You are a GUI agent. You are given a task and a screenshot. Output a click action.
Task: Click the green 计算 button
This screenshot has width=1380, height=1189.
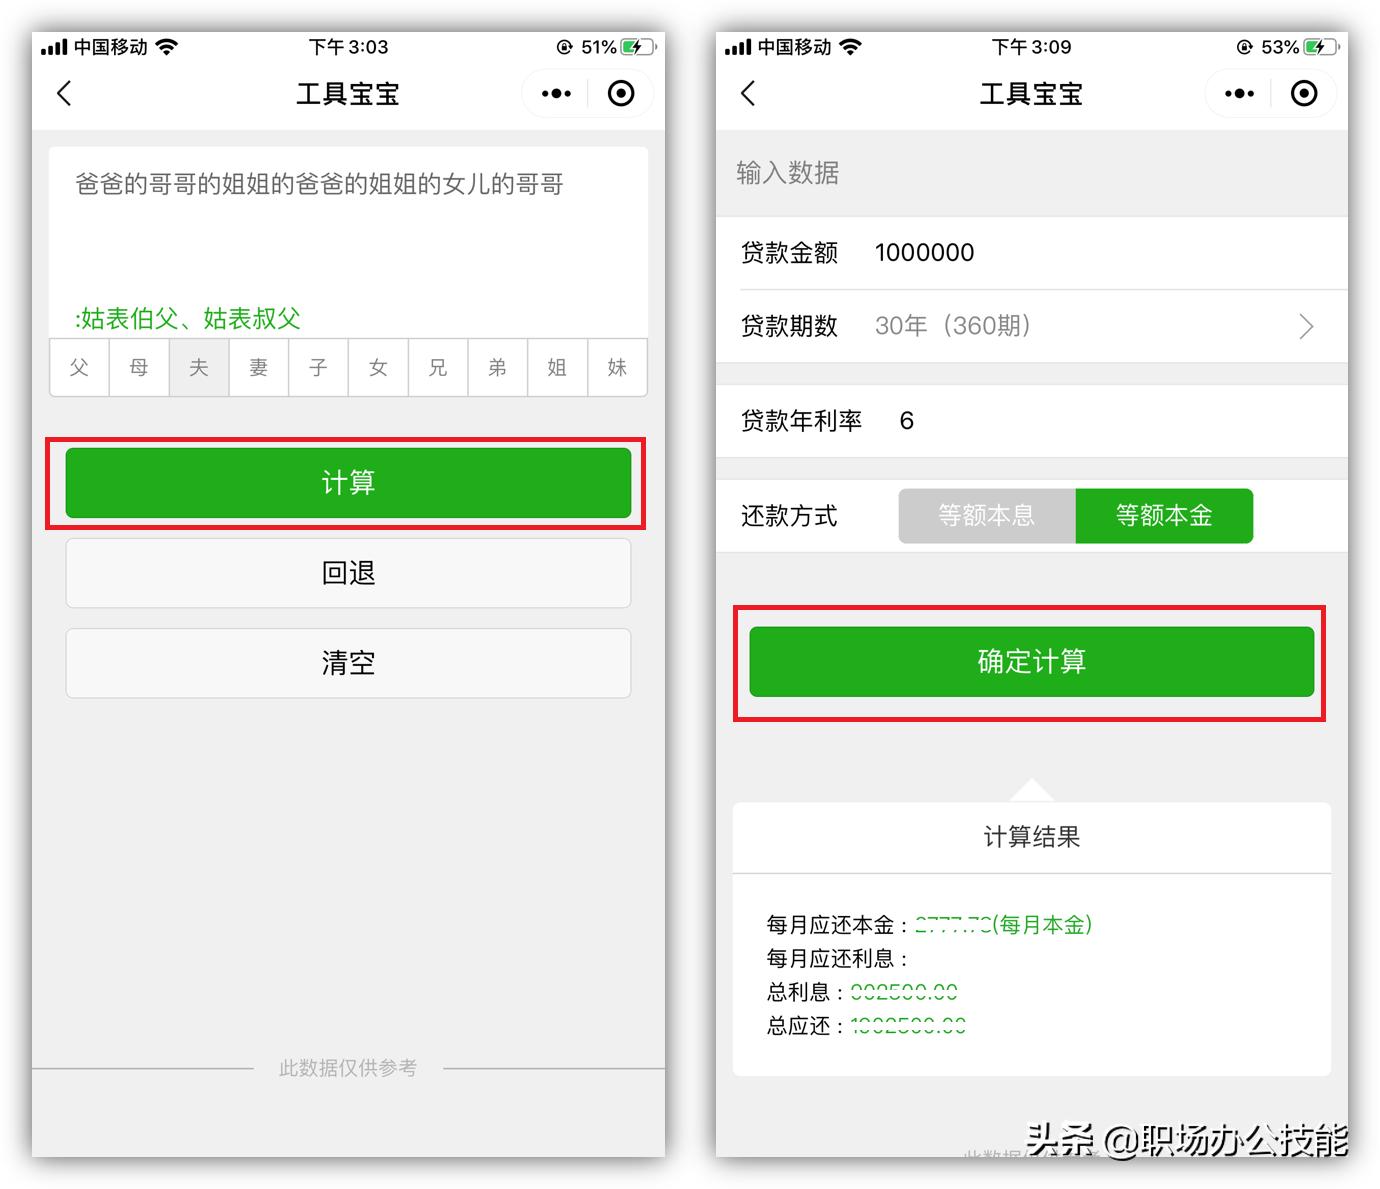point(348,483)
